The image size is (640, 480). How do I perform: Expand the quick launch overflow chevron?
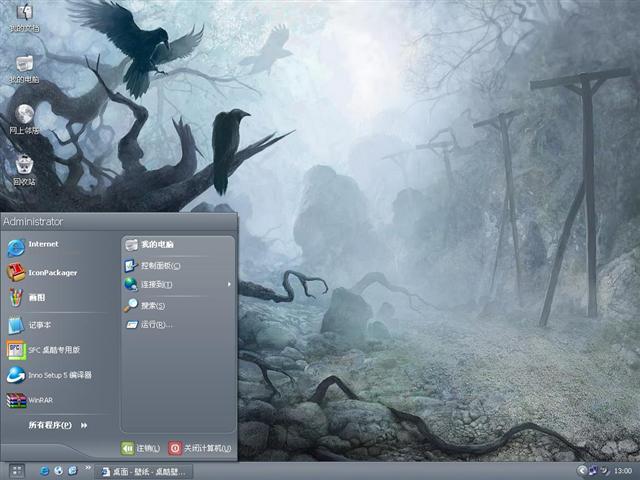pyautogui.click(x=87, y=468)
